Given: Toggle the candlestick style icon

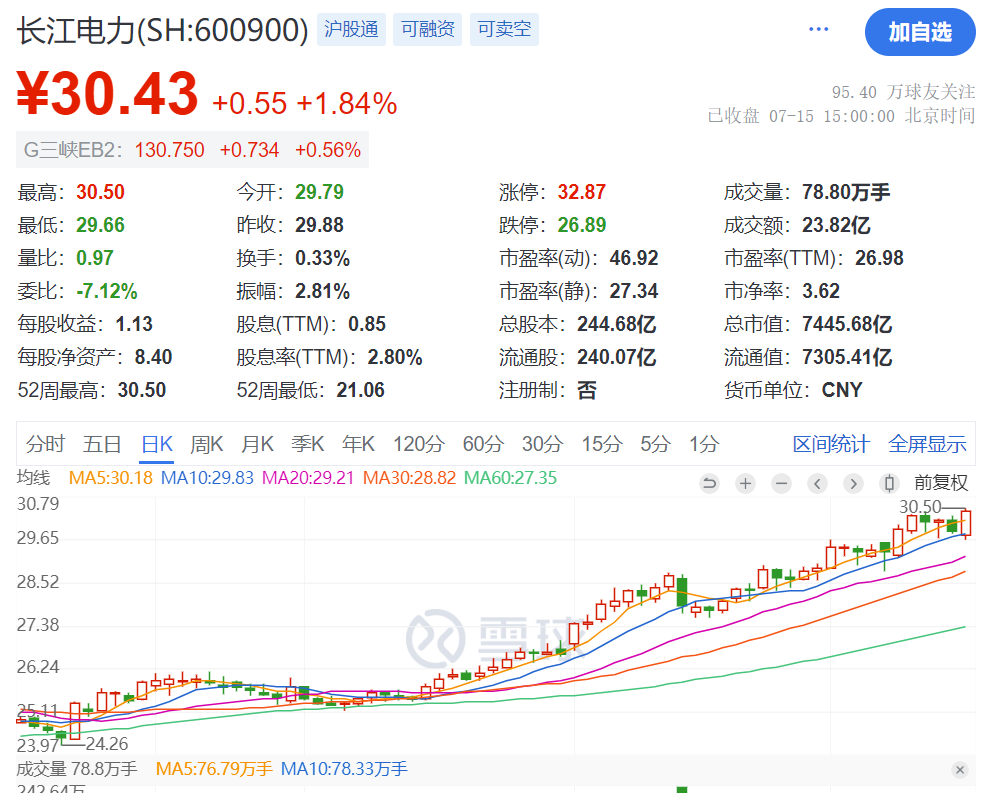Looking at the screenshot, I should point(890,483).
